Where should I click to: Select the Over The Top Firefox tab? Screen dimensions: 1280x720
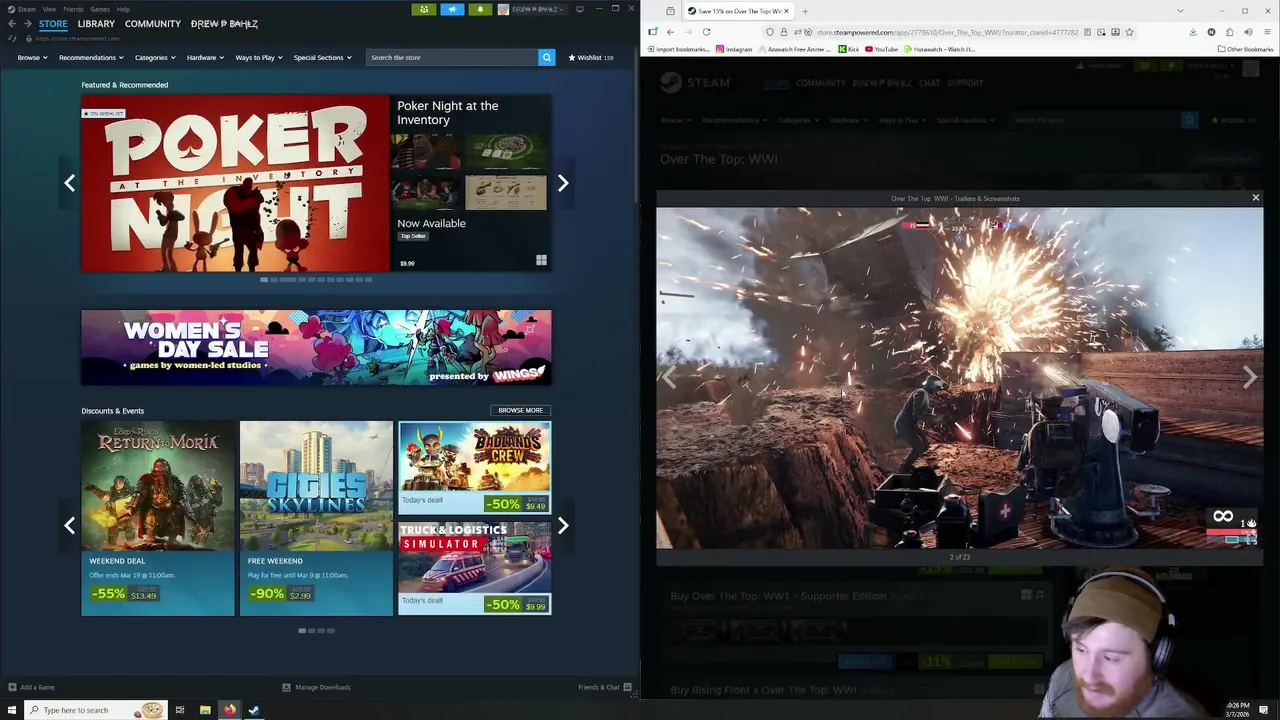(x=738, y=11)
